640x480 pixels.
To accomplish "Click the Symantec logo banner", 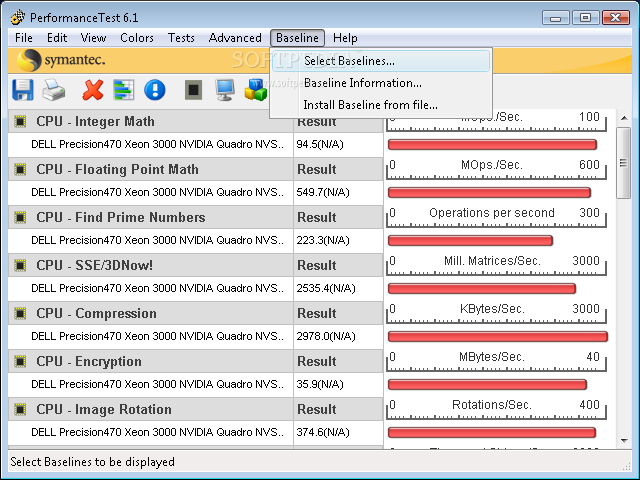I will coord(61,60).
